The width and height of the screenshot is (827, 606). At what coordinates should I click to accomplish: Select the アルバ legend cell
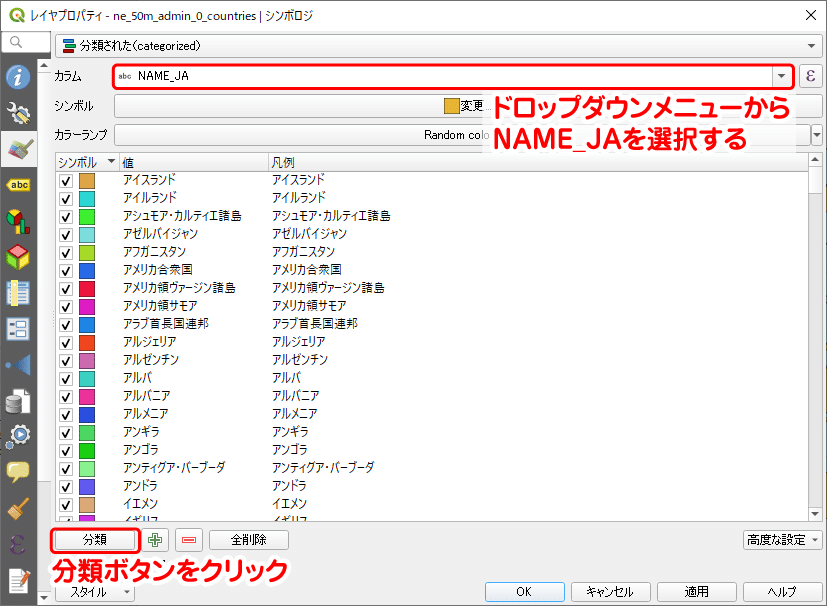pyautogui.click(x=286, y=378)
